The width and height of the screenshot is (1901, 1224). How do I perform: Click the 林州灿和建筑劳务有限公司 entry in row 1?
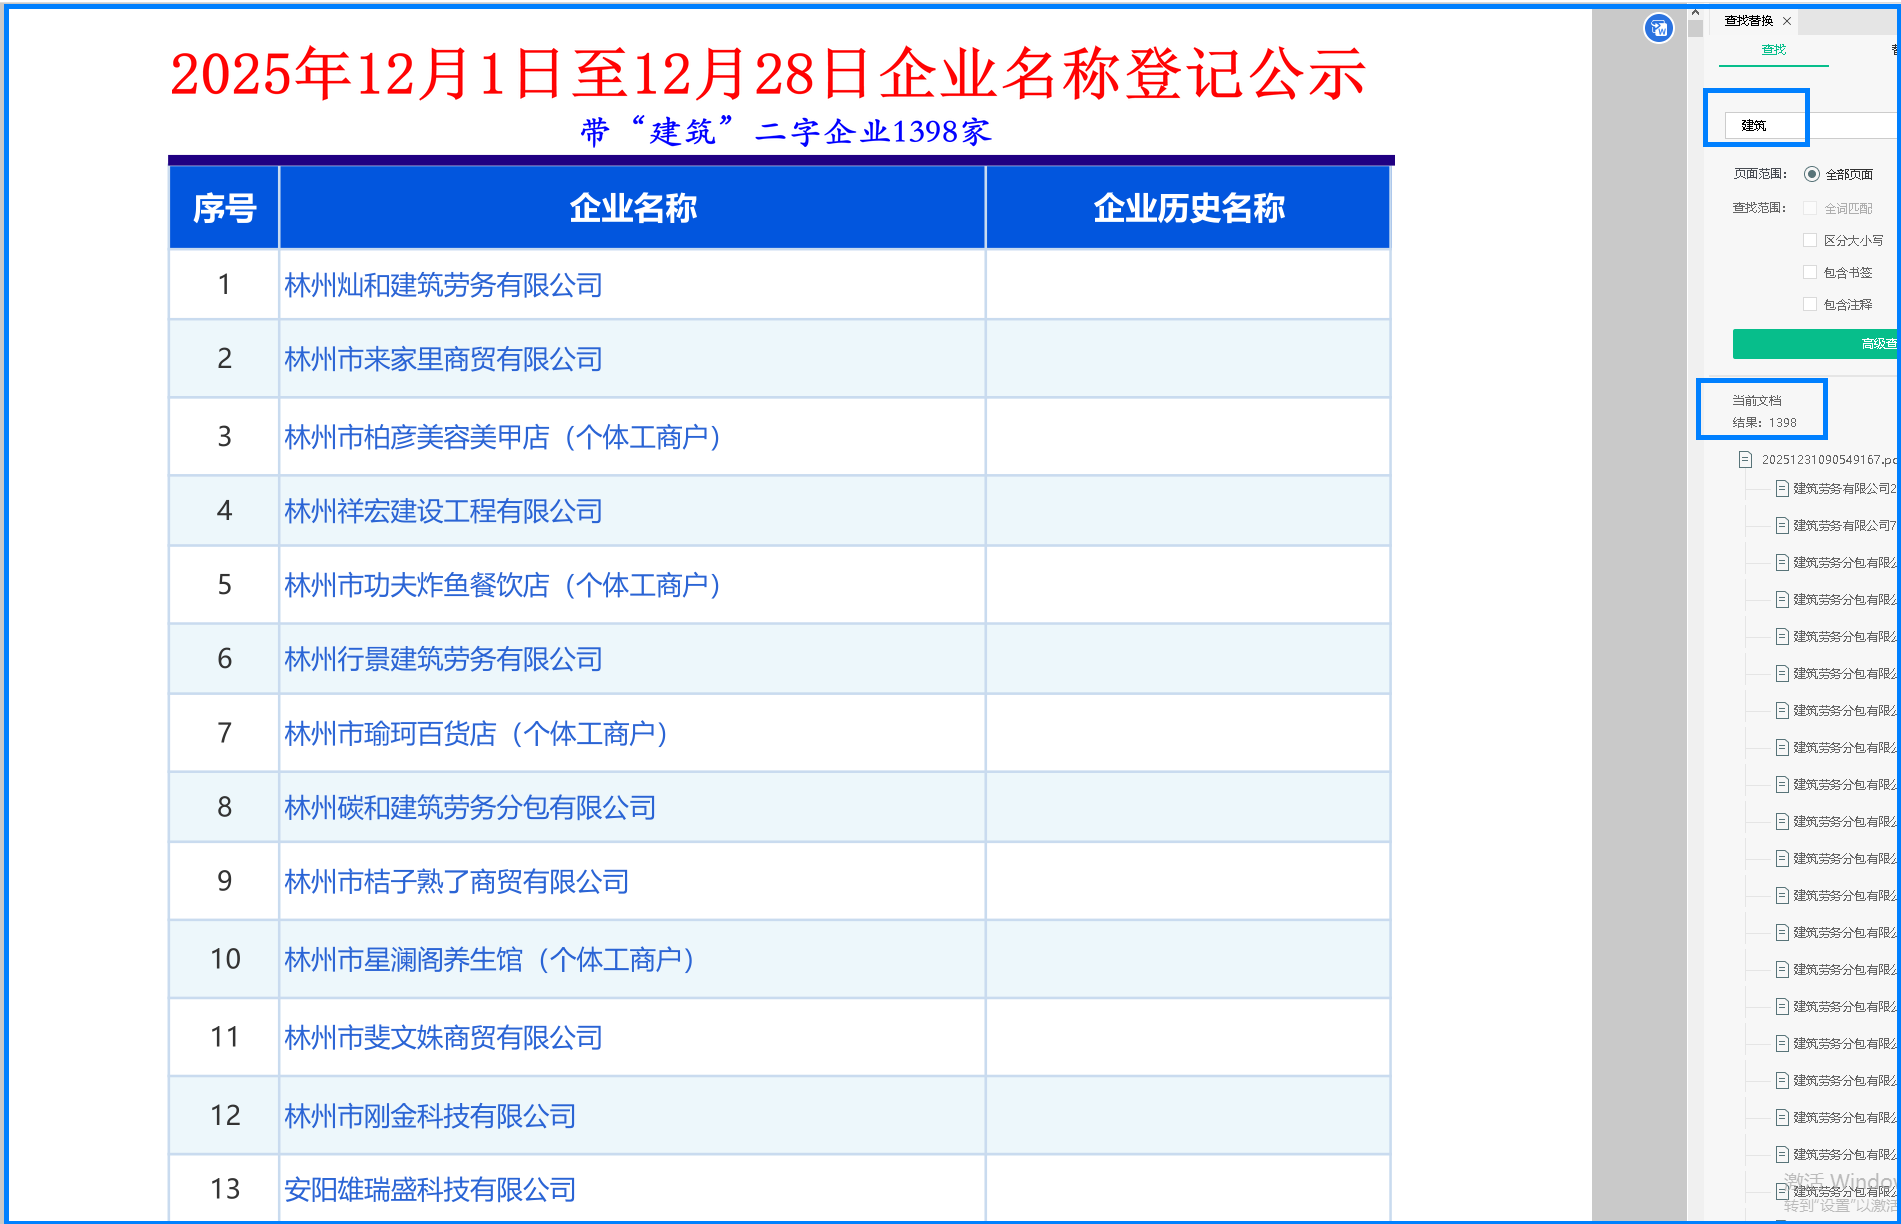point(443,286)
